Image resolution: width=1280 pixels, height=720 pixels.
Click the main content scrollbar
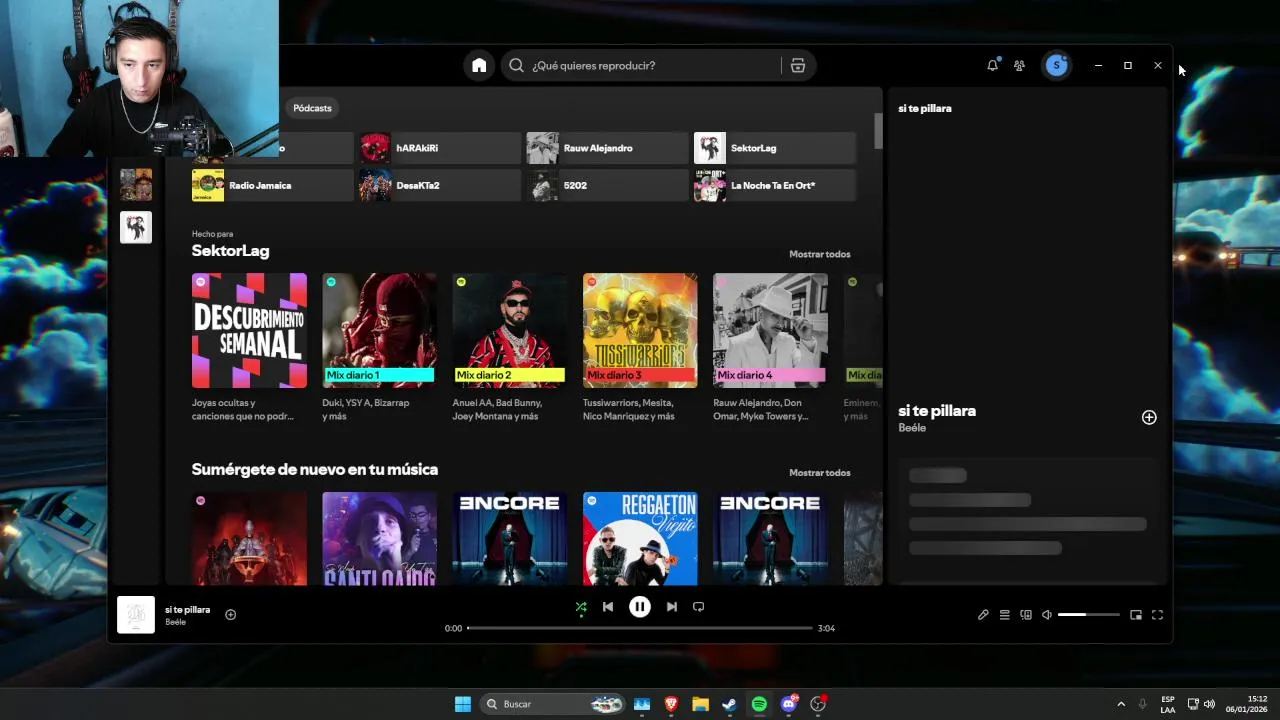click(879, 130)
